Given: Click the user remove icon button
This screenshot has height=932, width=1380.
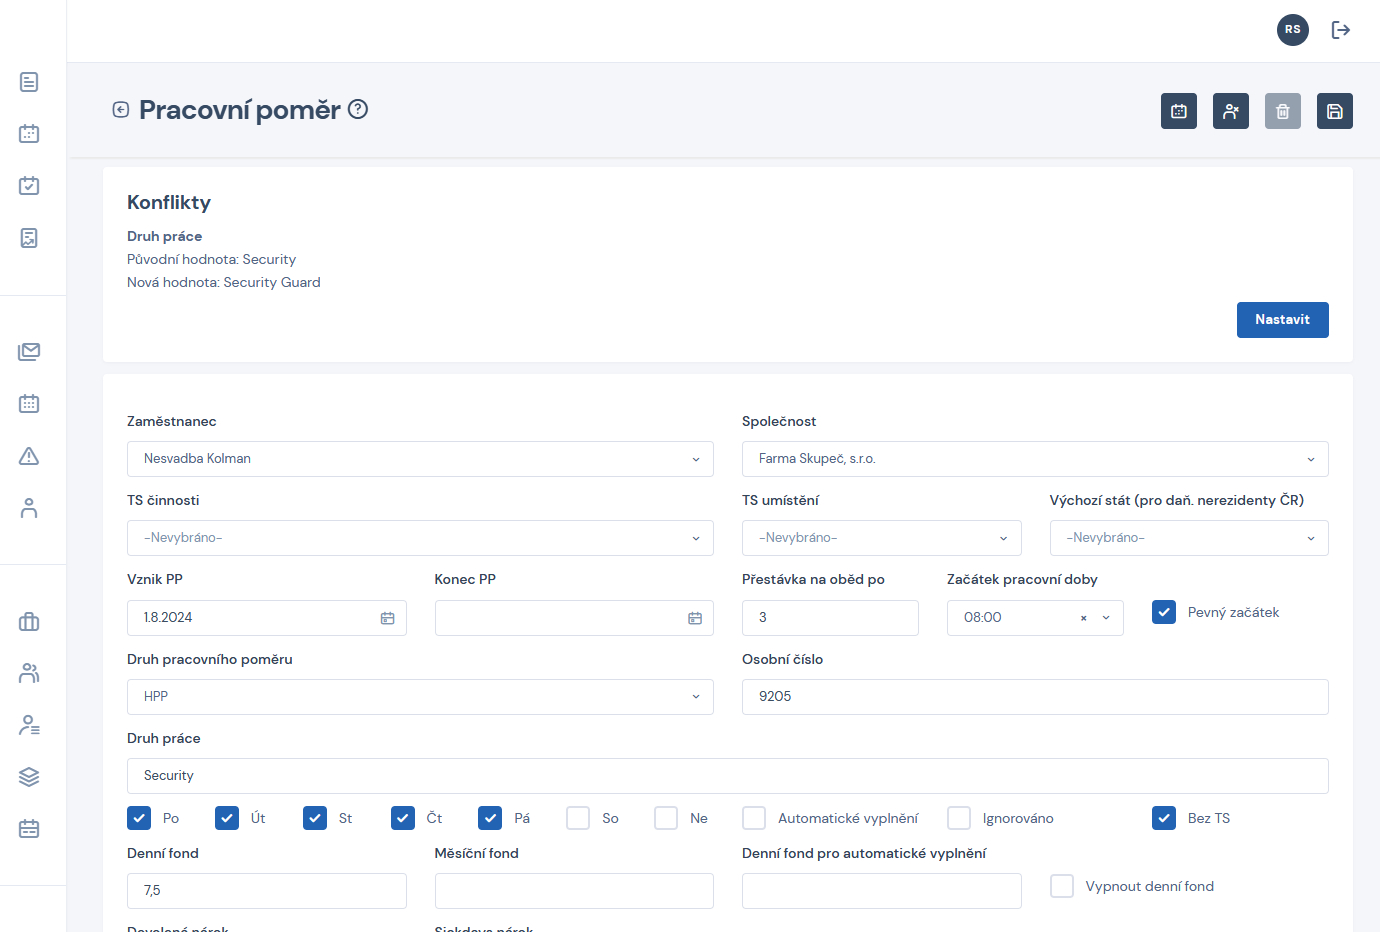Looking at the screenshot, I should pyautogui.click(x=1230, y=111).
